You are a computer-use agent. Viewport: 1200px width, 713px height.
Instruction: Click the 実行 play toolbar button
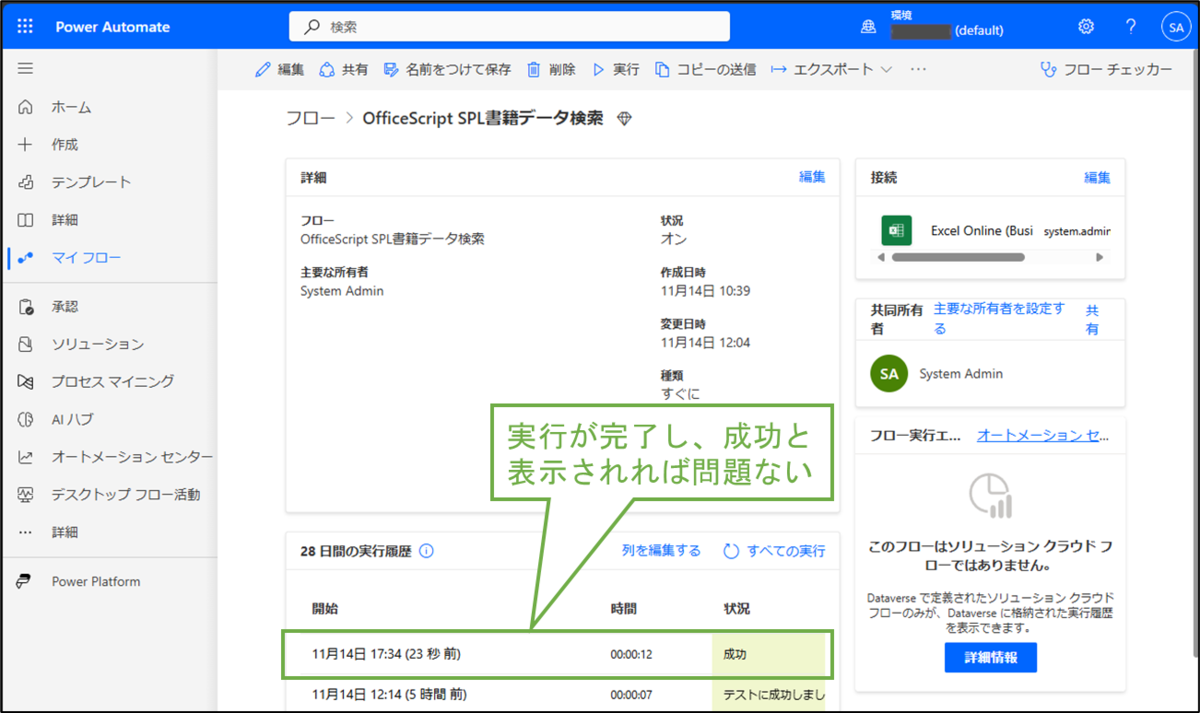[x=616, y=69]
